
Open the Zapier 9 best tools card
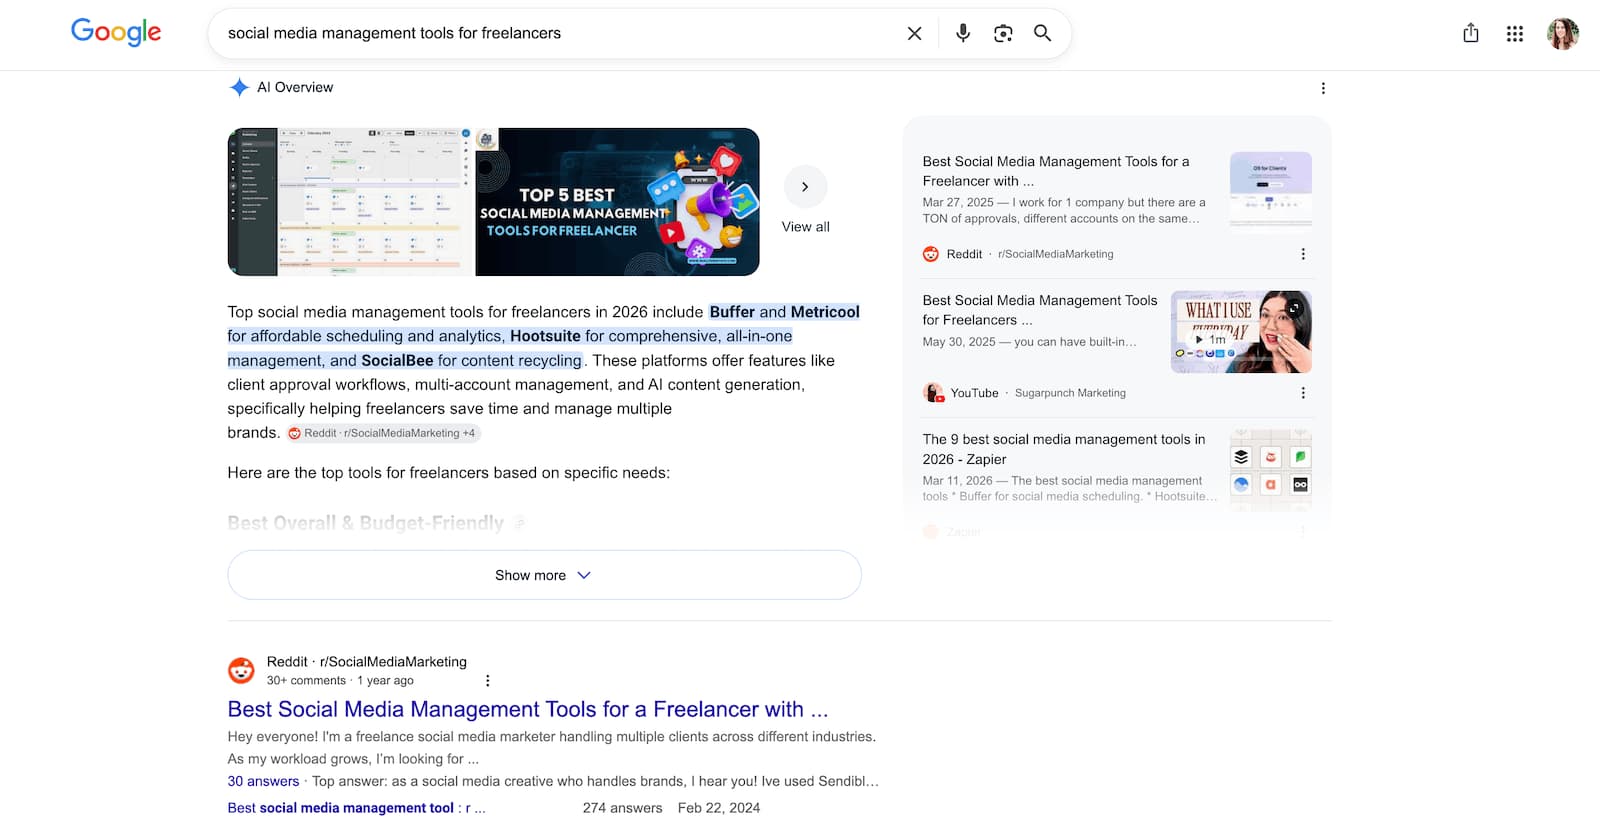click(x=1064, y=449)
